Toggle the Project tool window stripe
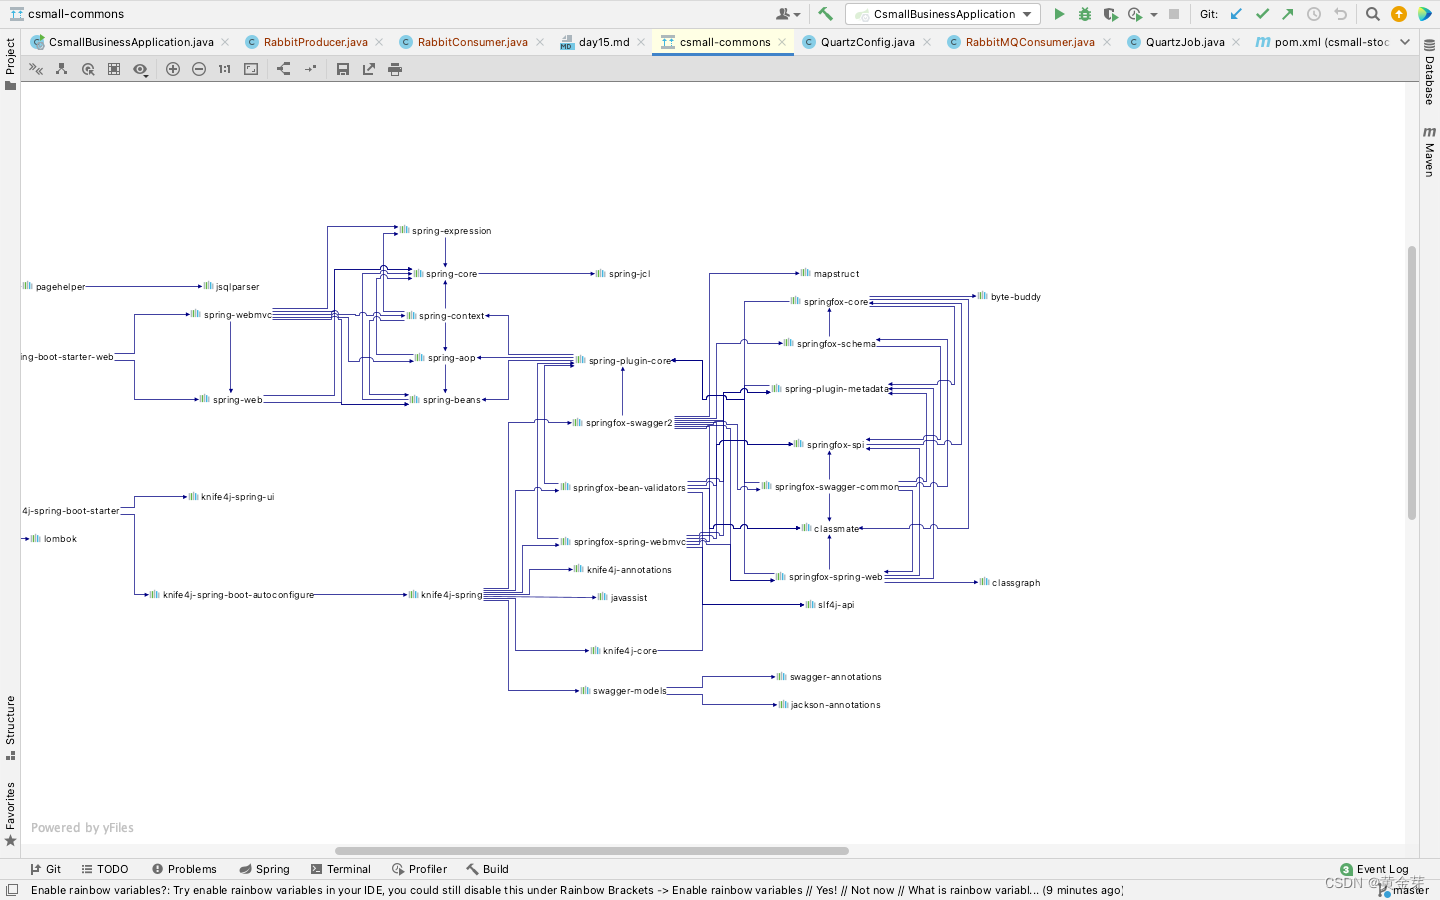Image resolution: width=1440 pixels, height=900 pixels. (10, 64)
